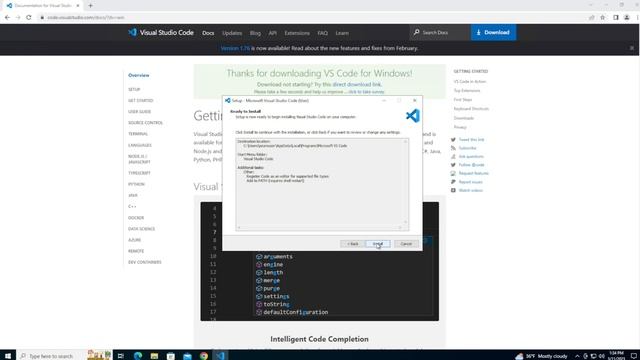
Task: Open Top Extensions link
Action: pos(467,91)
